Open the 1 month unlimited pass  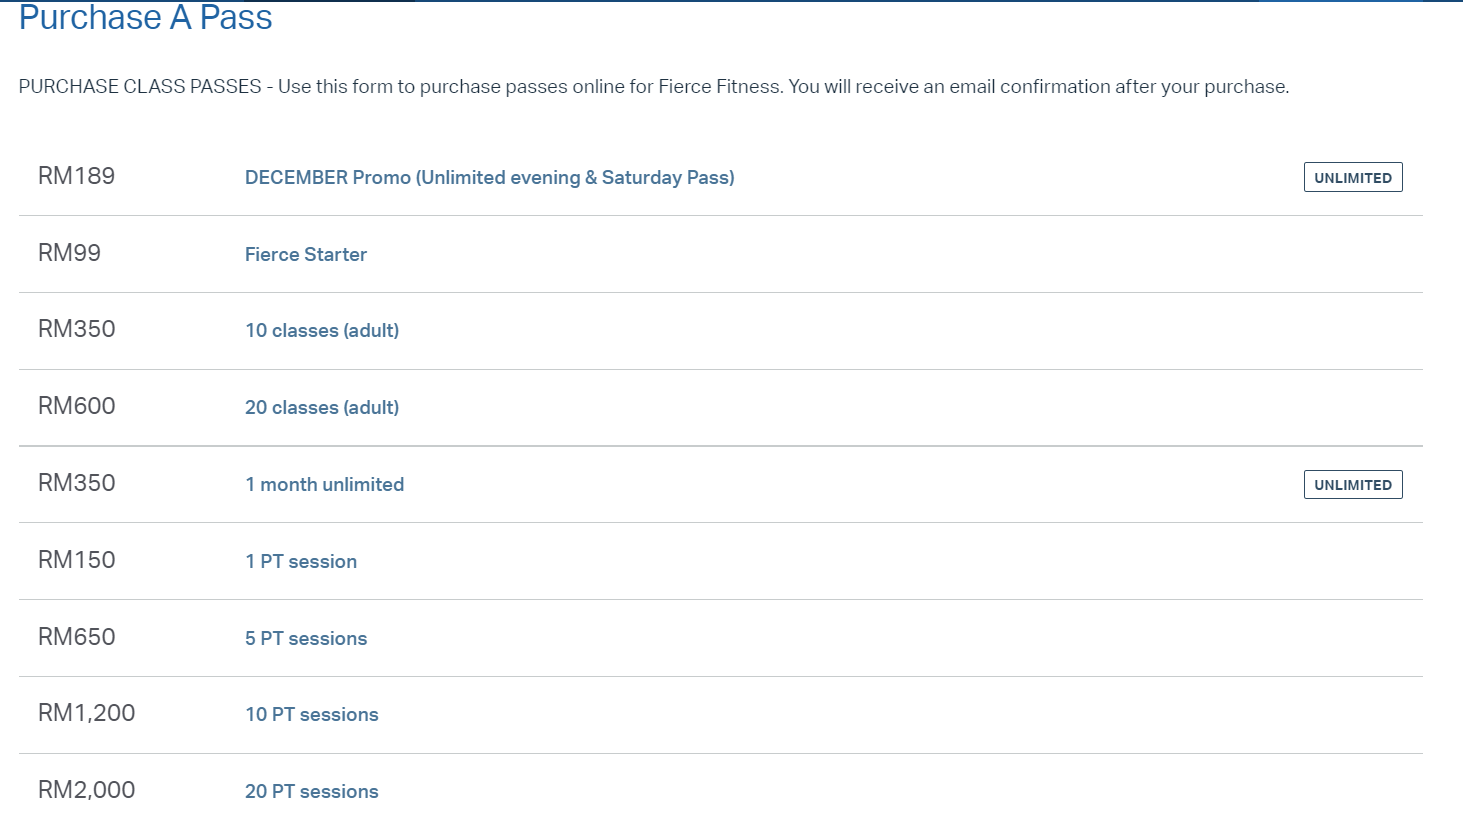(x=325, y=484)
